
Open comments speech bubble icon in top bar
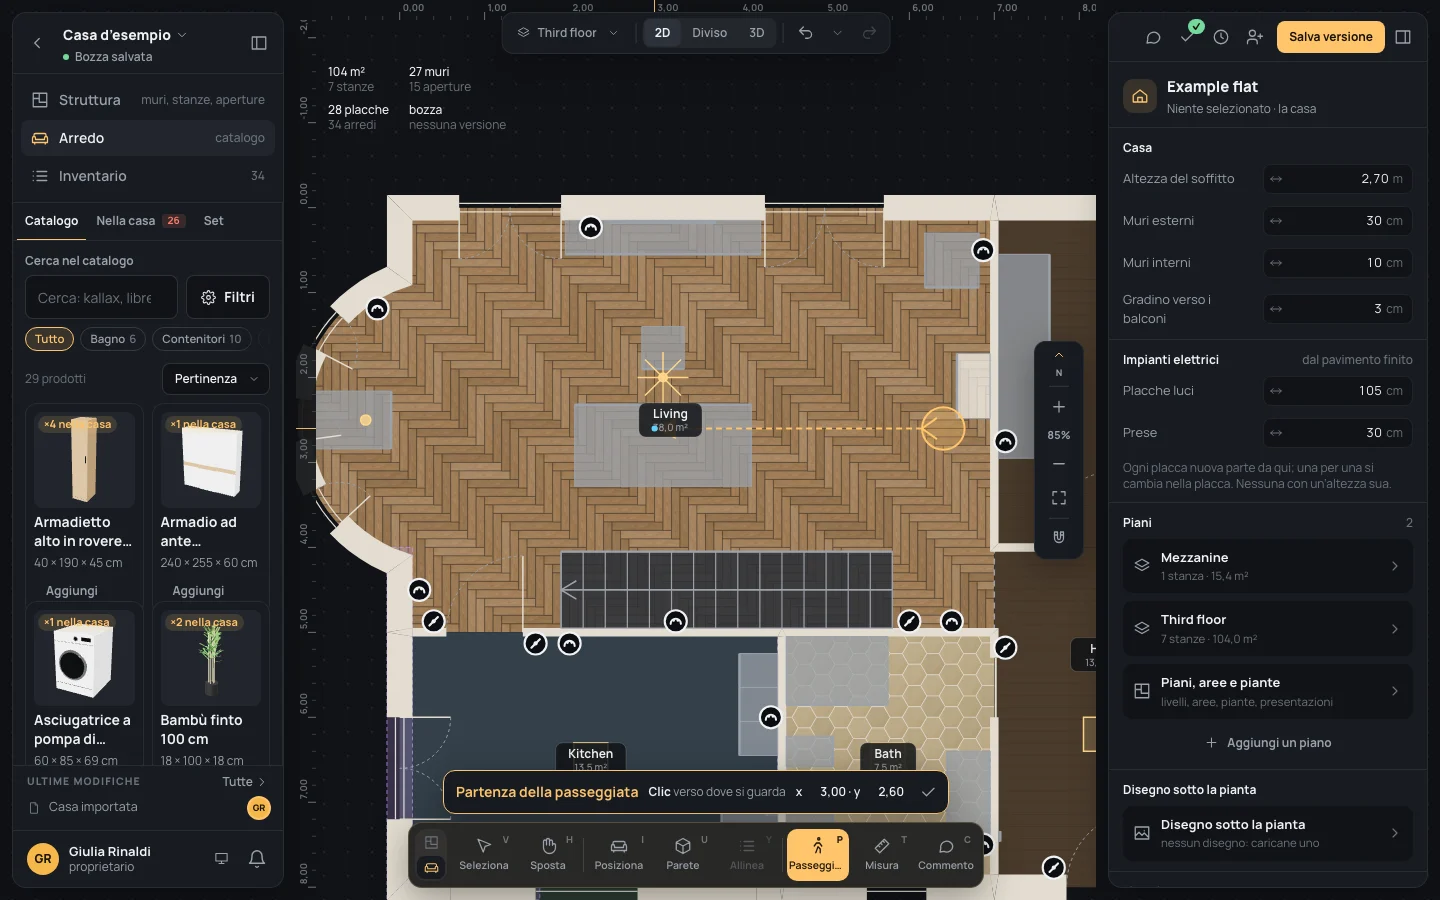coord(1153,37)
